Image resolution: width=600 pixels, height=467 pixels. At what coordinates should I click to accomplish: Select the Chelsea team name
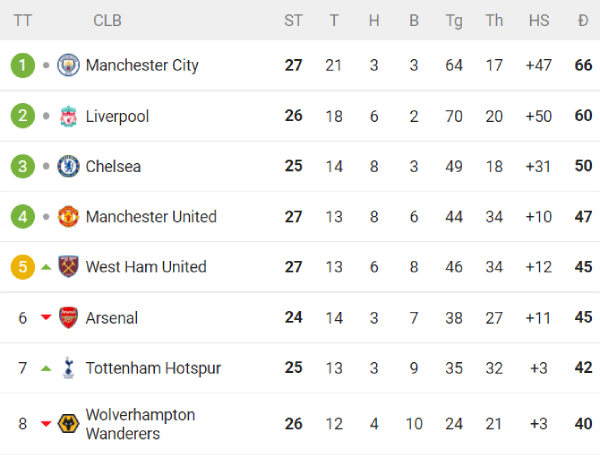coord(113,166)
